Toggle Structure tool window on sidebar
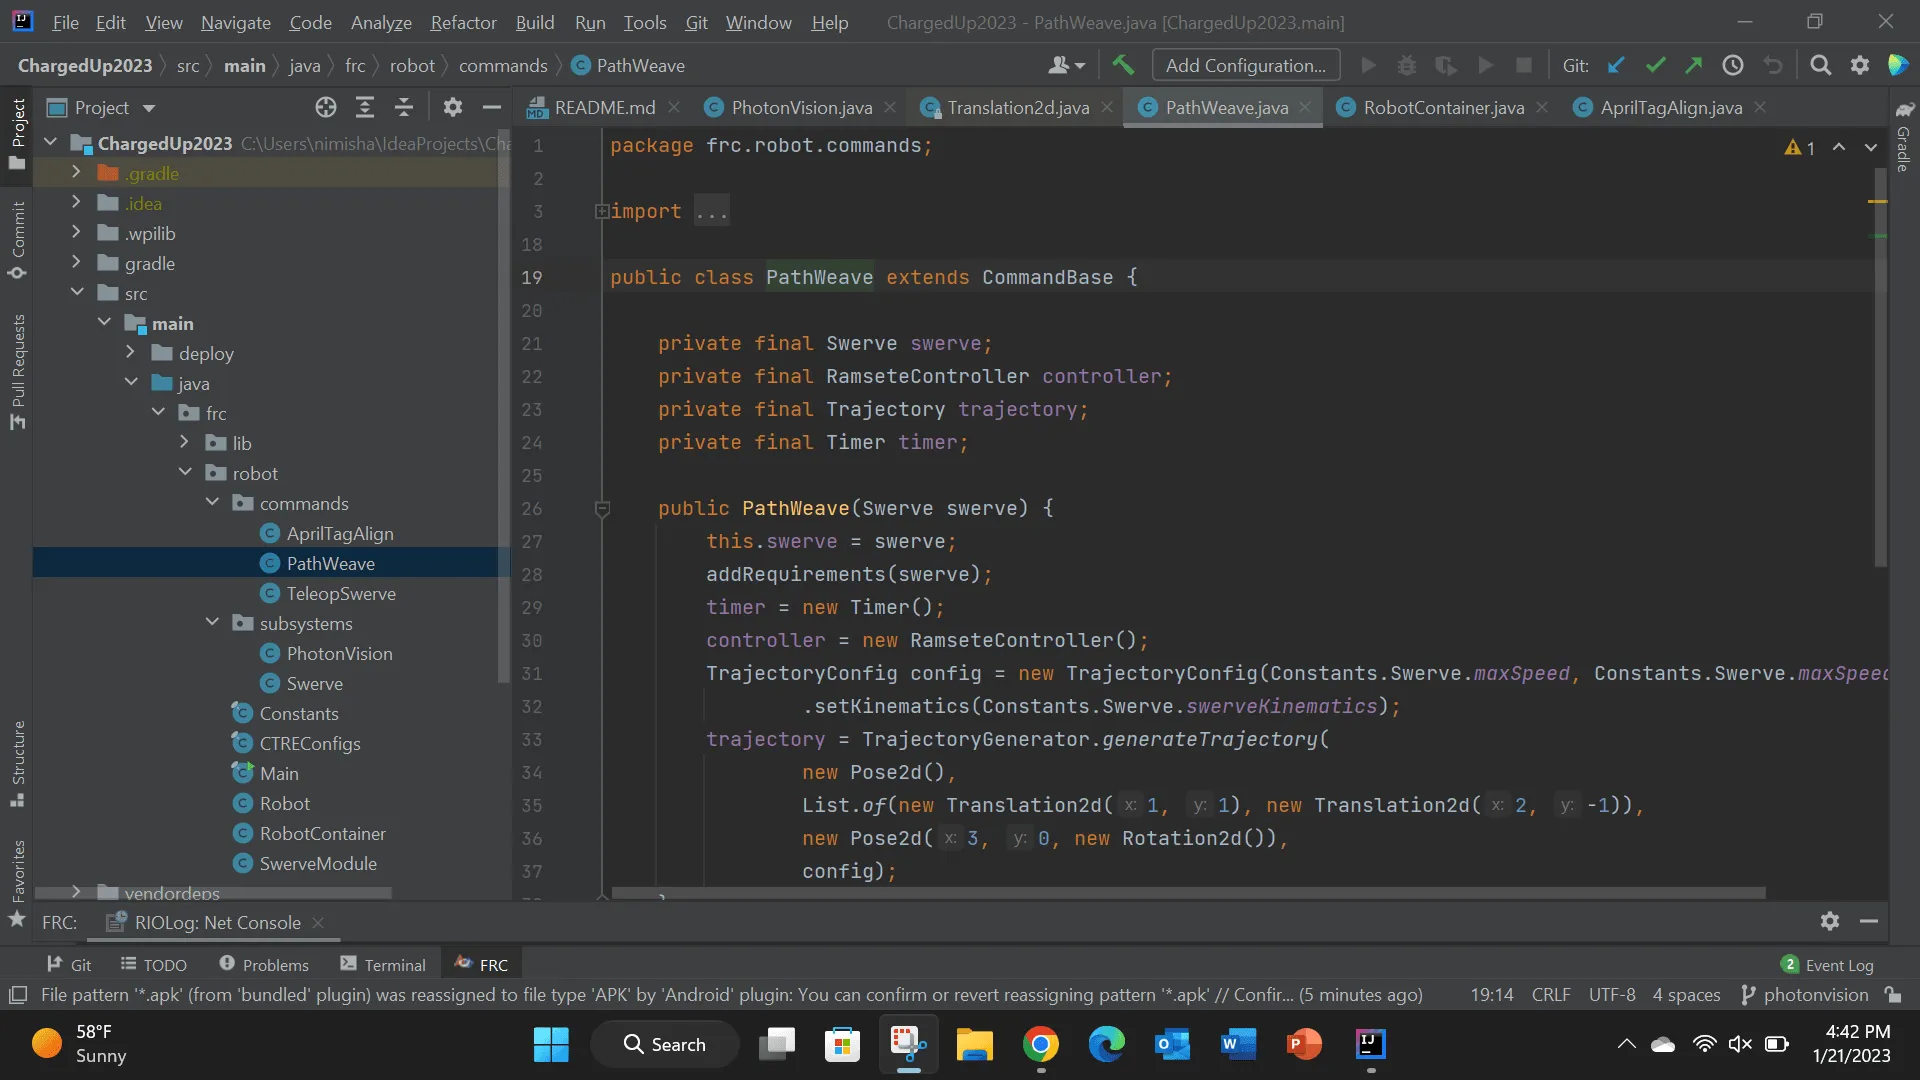Image resolution: width=1920 pixels, height=1080 pixels. 18,763
